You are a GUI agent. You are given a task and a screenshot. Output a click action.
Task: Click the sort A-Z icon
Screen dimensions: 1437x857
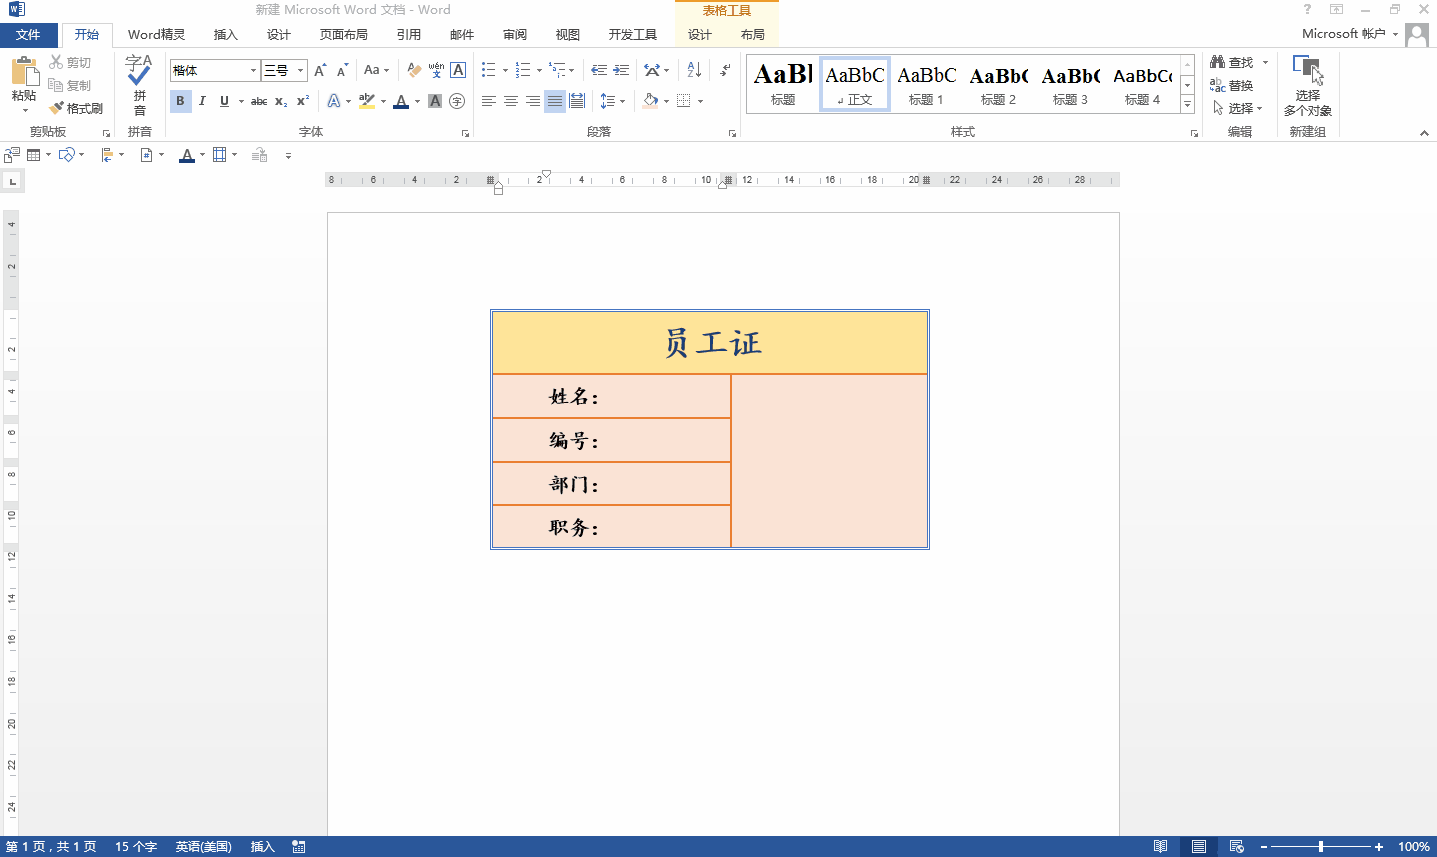694,70
